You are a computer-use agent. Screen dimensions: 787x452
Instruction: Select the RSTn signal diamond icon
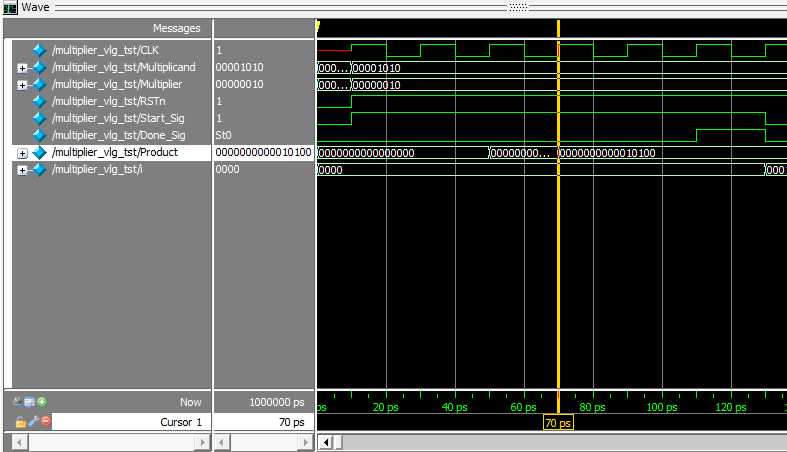pyautogui.click(x=39, y=101)
